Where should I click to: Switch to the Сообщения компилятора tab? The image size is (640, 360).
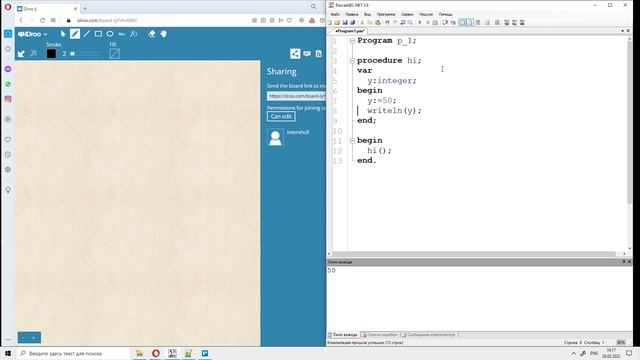429,335
